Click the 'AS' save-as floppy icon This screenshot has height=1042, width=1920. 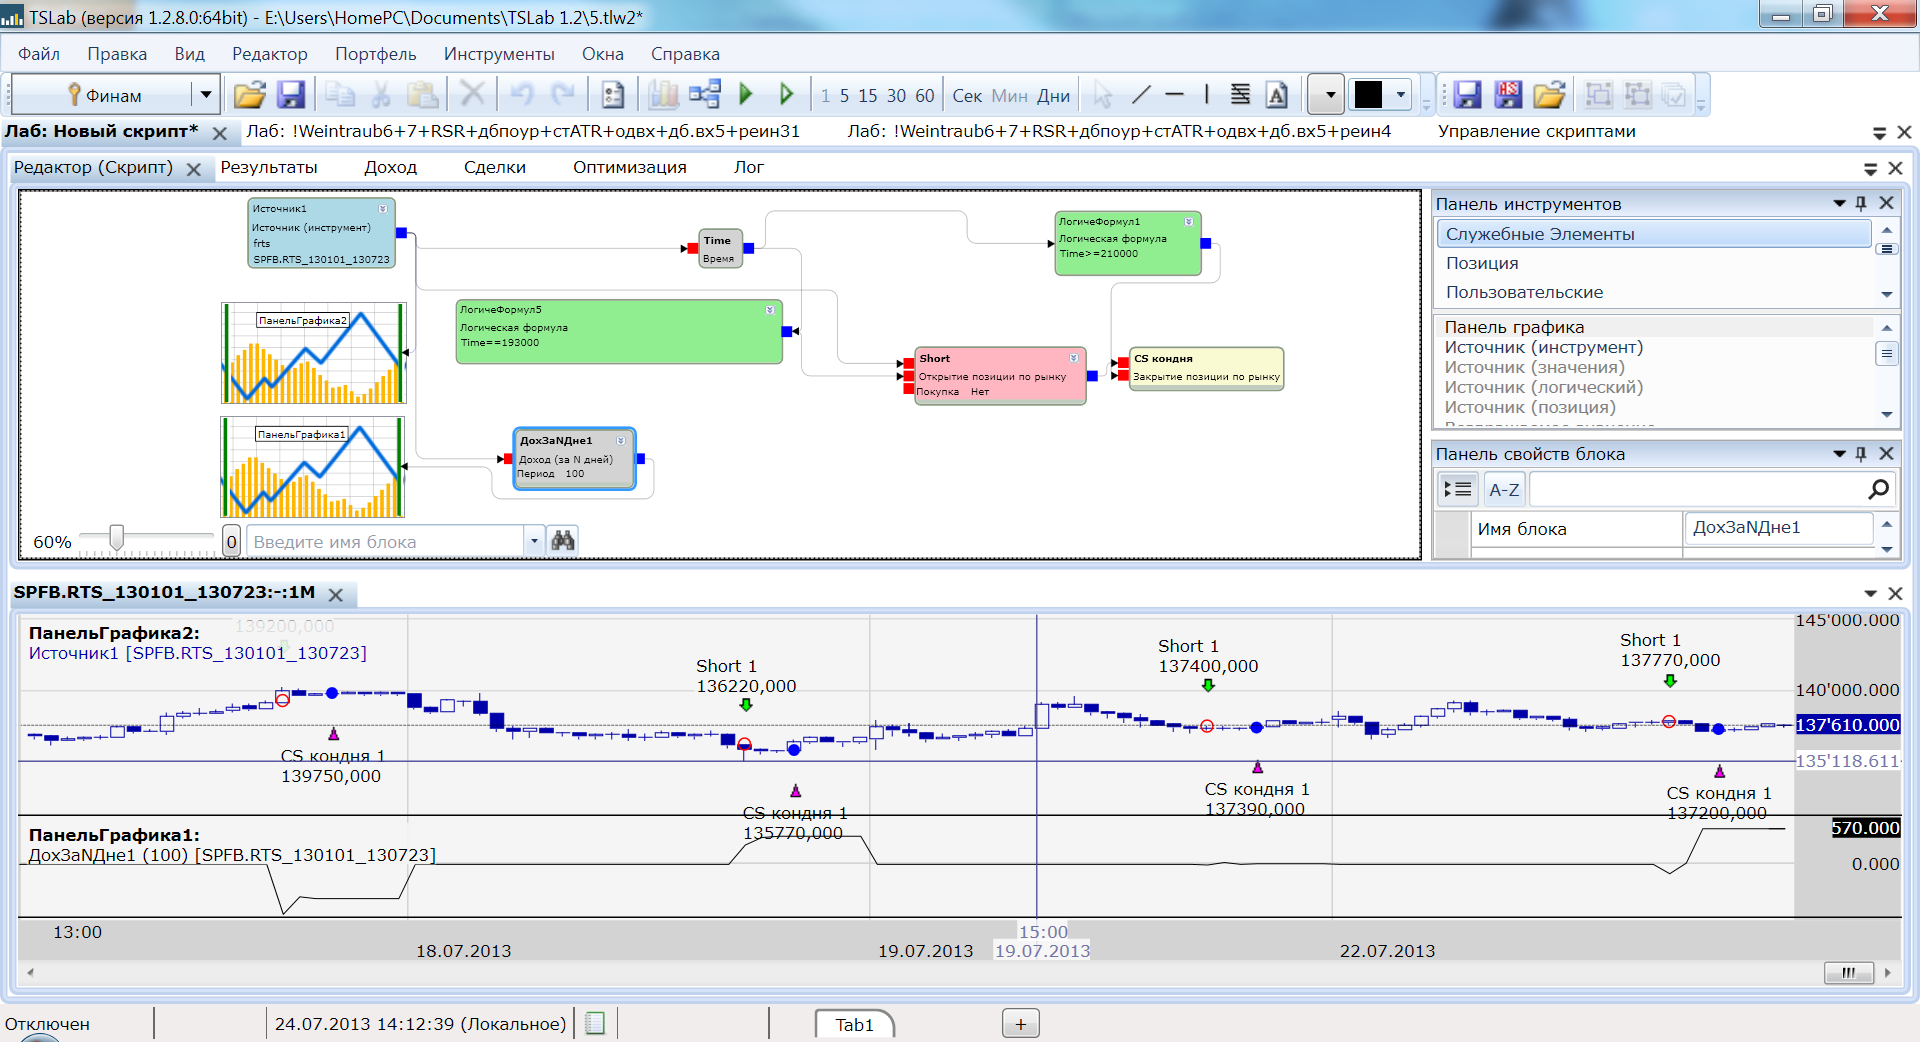1508,95
